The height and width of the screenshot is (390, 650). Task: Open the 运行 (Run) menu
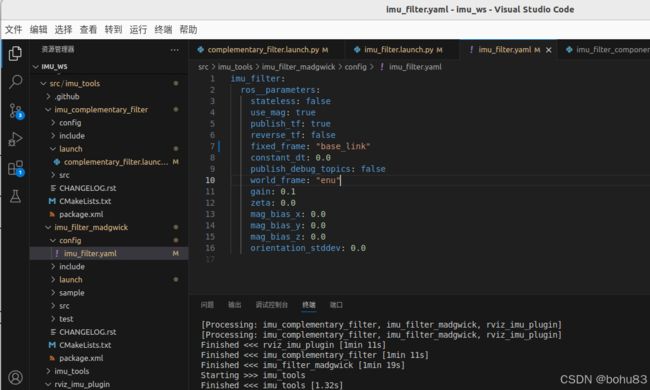(138, 29)
